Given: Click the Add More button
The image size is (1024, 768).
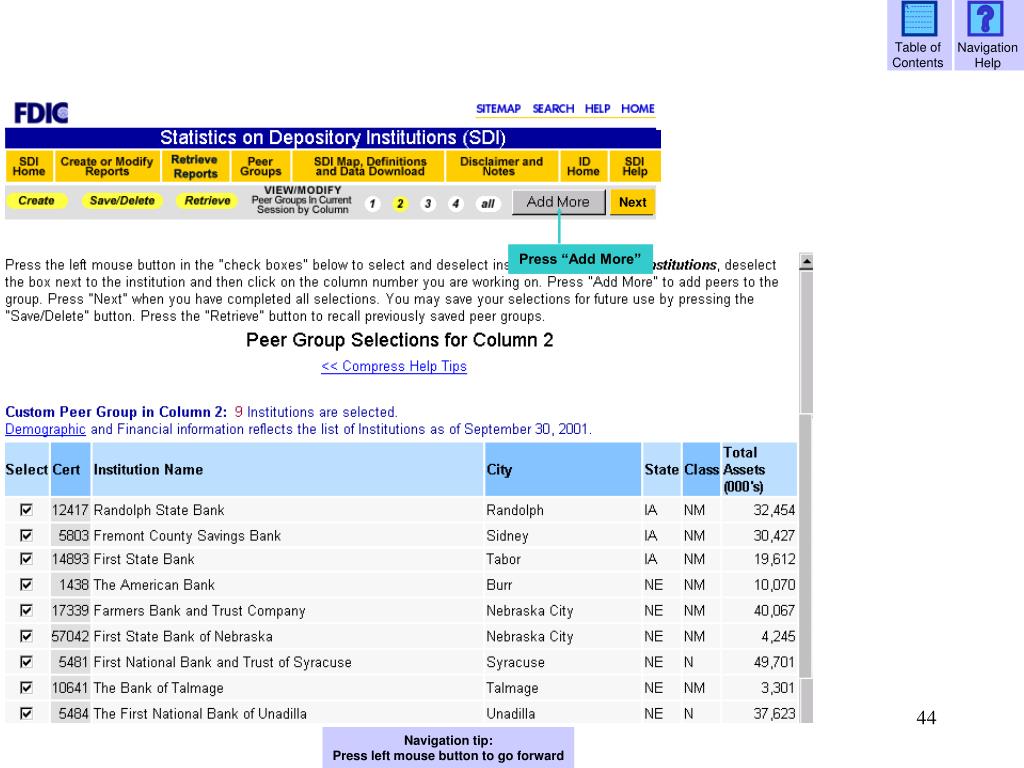Looking at the screenshot, I should click(x=558, y=202).
